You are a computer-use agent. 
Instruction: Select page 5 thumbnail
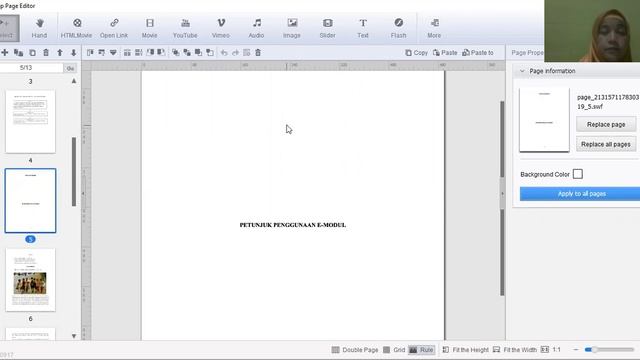tap(31, 201)
